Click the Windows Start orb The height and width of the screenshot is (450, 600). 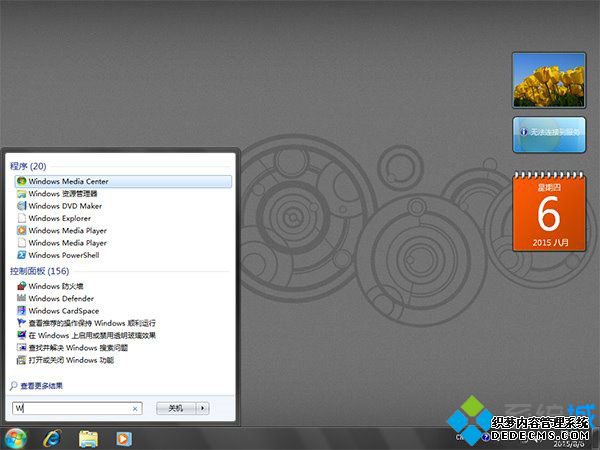coord(15,439)
